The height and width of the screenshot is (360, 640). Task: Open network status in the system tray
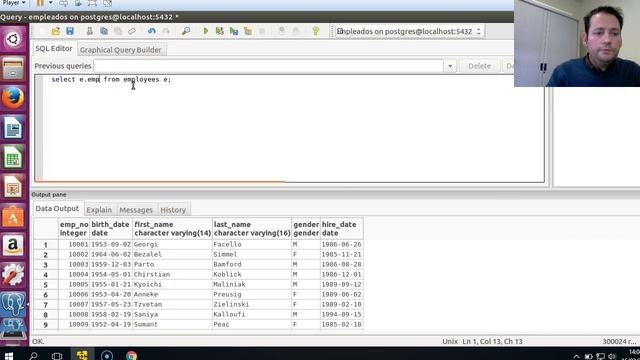point(600,356)
